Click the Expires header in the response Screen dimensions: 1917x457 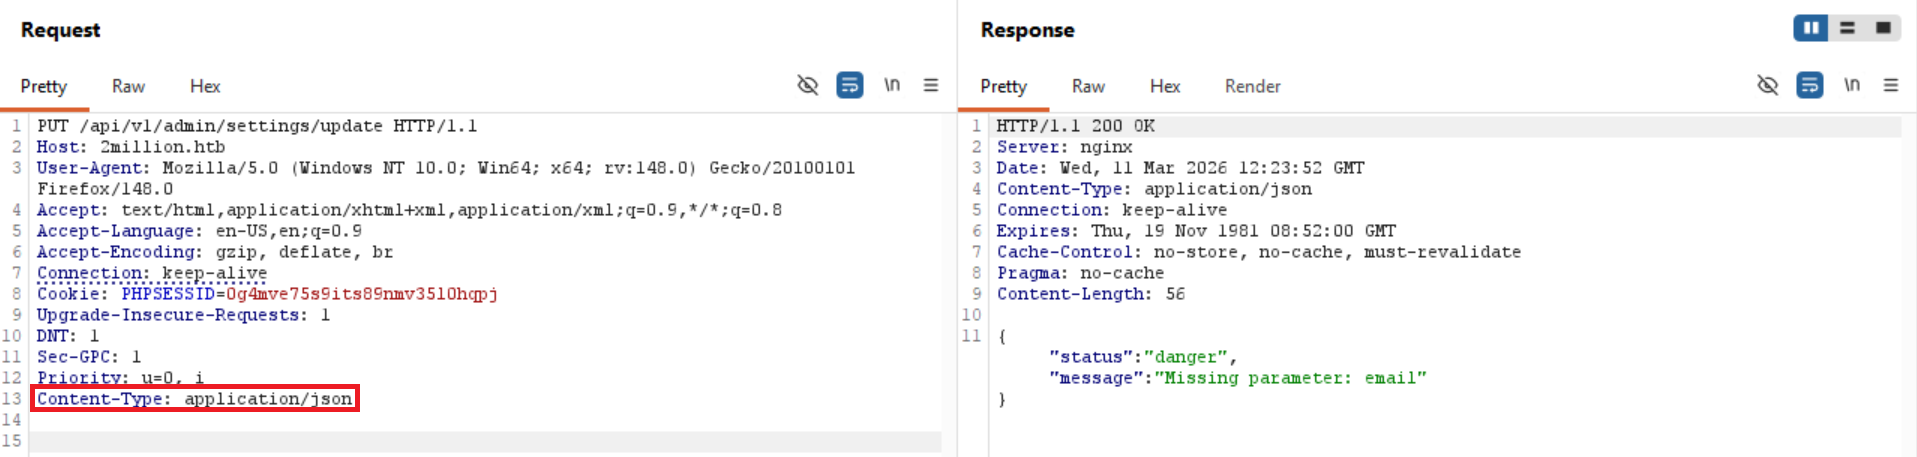click(x=1196, y=231)
